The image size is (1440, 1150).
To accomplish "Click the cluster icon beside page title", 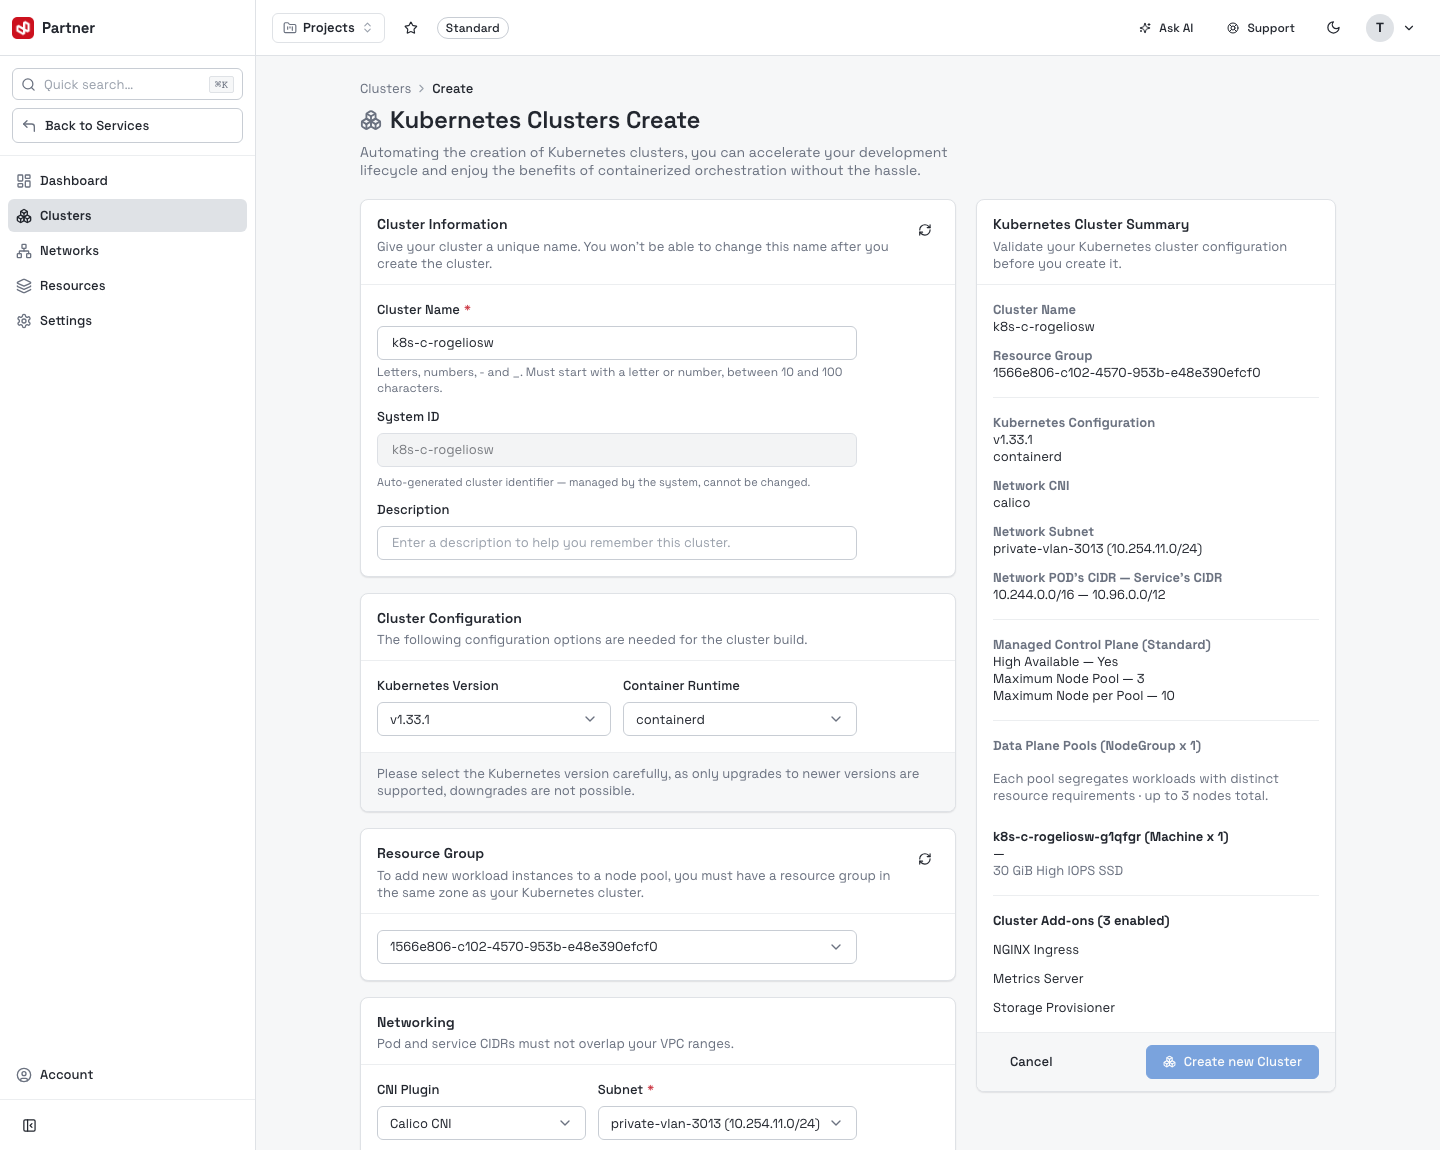I will (371, 121).
